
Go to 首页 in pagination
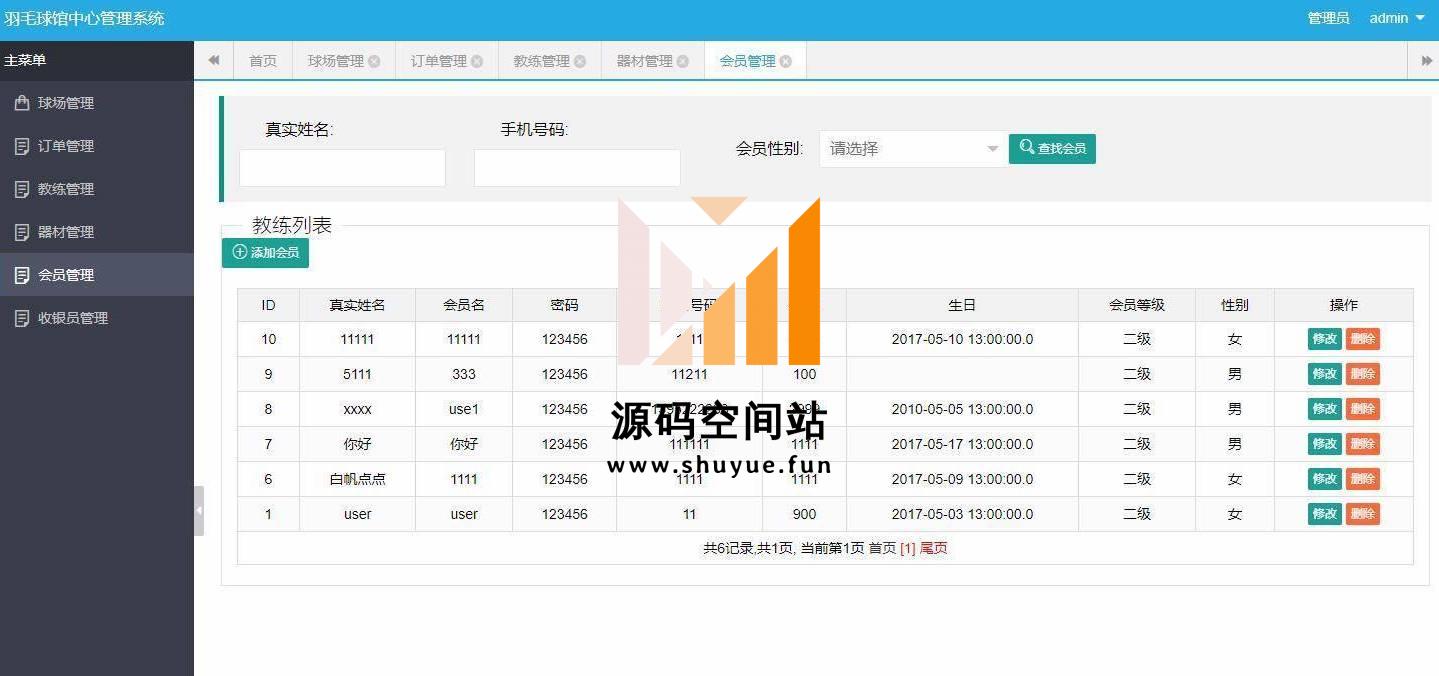click(x=882, y=549)
